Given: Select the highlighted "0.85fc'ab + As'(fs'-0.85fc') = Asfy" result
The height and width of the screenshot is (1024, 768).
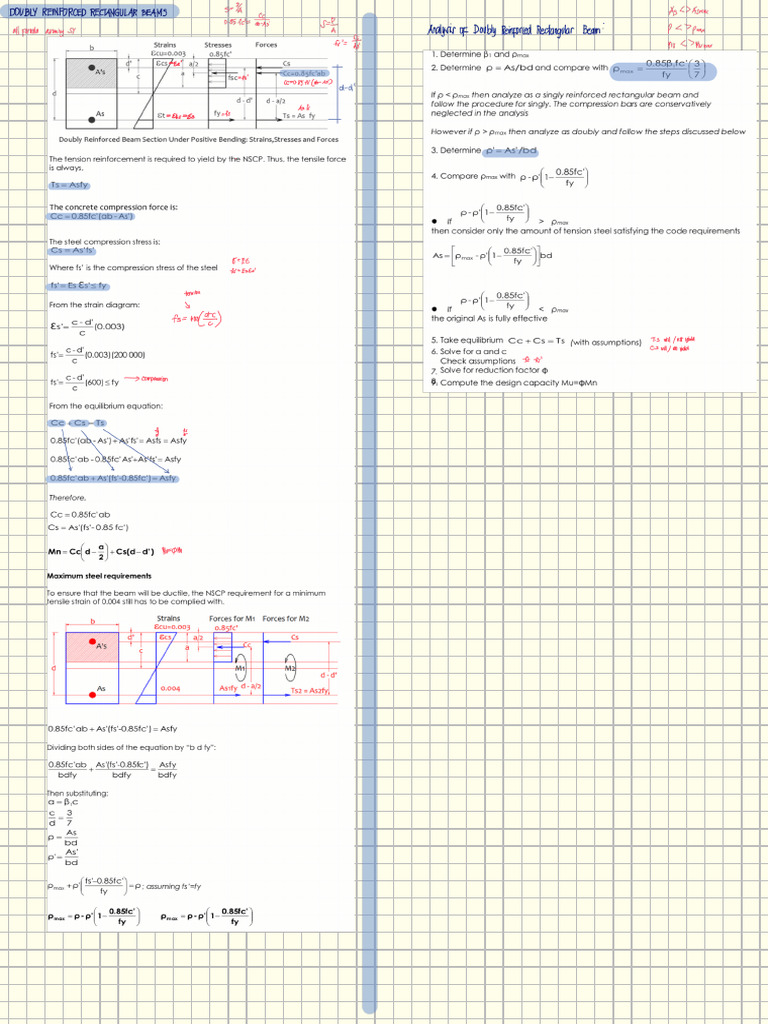Looking at the screenshot, I should [114, 479].
